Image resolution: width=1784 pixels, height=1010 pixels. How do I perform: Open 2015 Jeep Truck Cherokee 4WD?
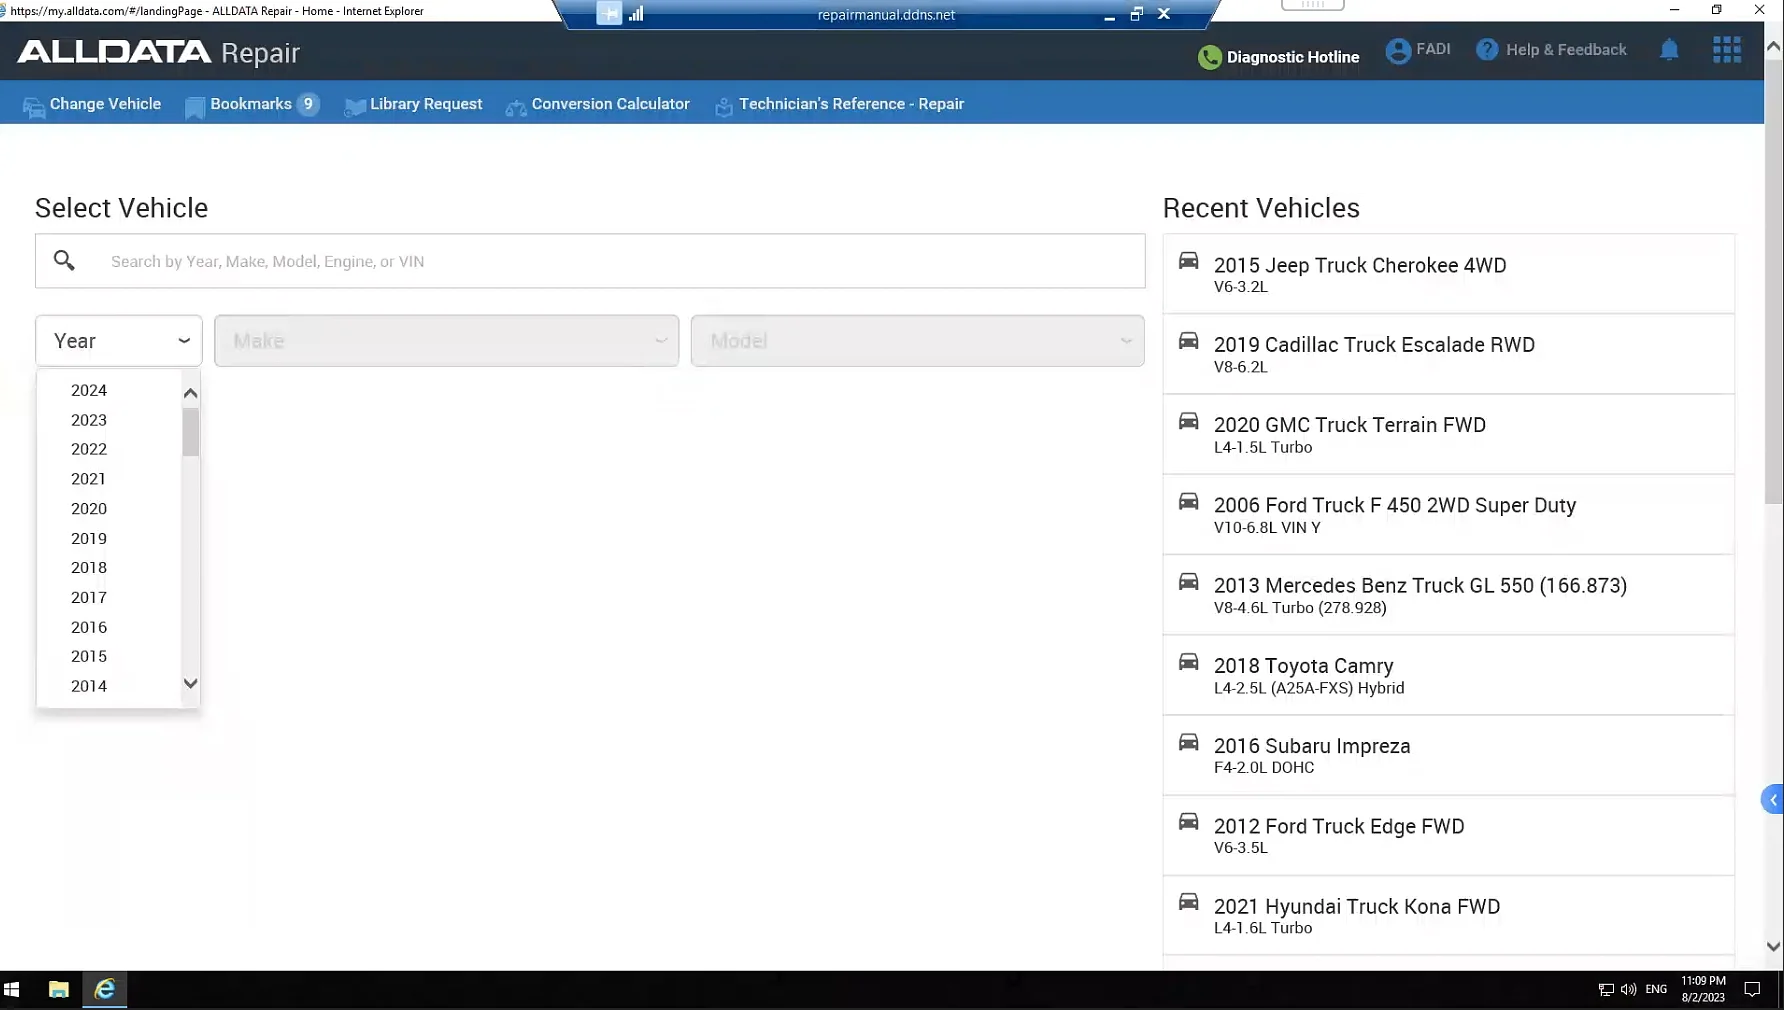[x=1448, y=274]
